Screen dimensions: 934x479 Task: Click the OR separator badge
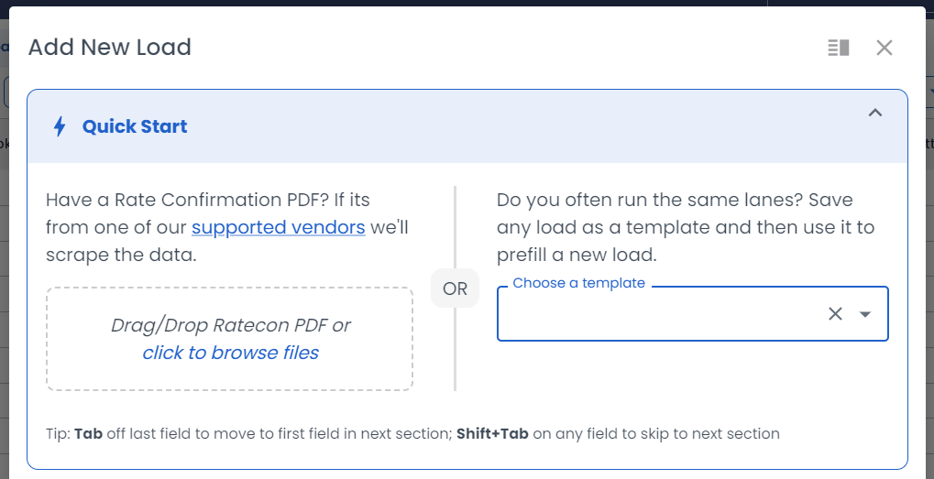tap(455, 289)
